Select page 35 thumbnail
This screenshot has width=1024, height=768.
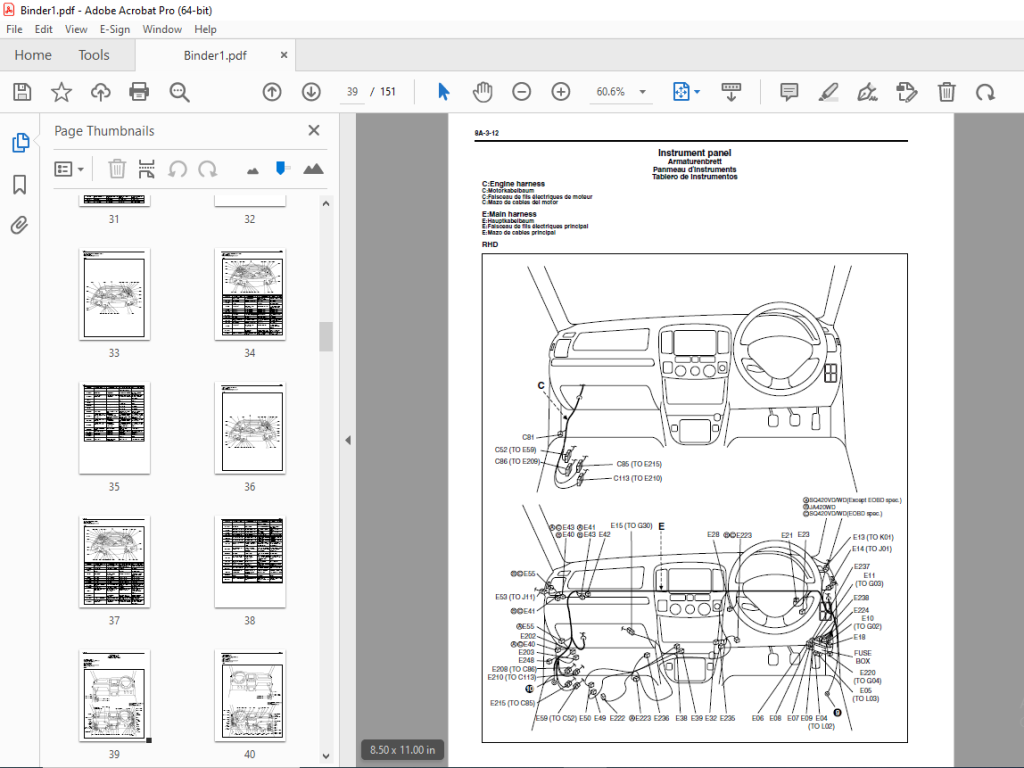pyautogui.click(x=114, y=428)
